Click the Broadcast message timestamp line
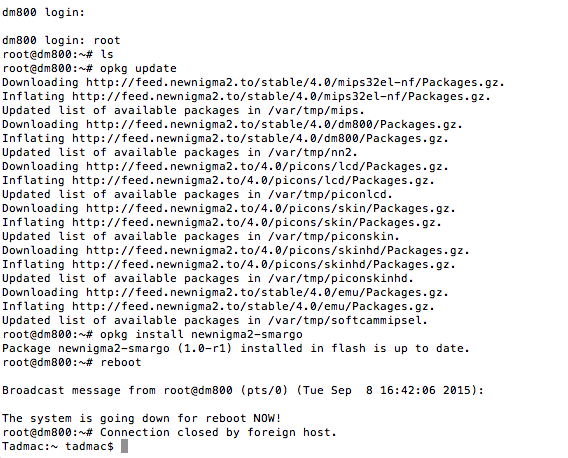The width and height of the screenshot is (568, 458). point(243,390)
